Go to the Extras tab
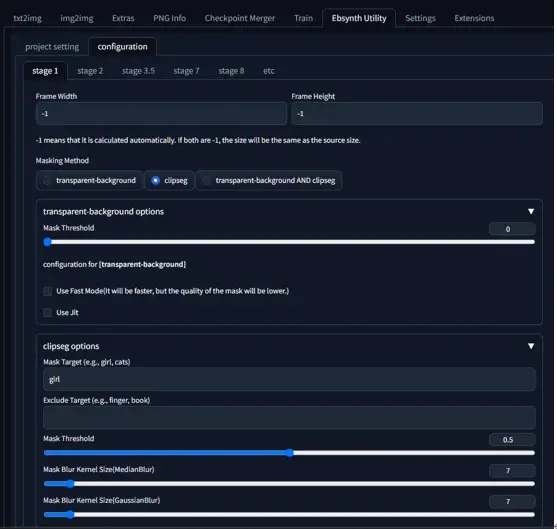The width and height of the screenshot is (557, 529). [x=123, y=18]
